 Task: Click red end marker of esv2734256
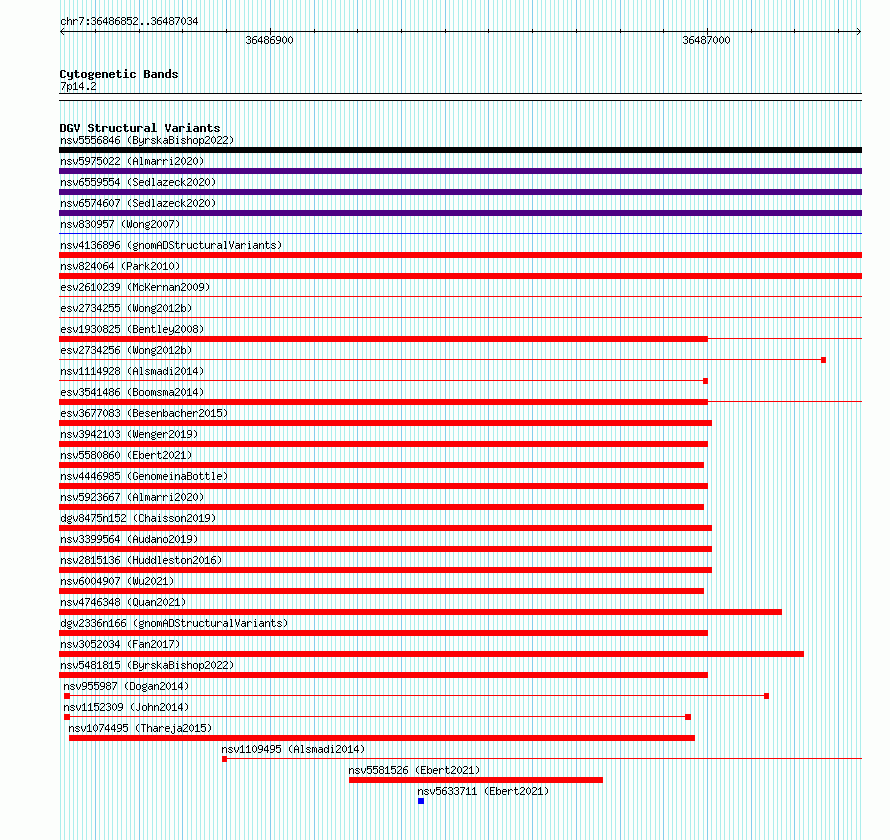tap(824, 360)
